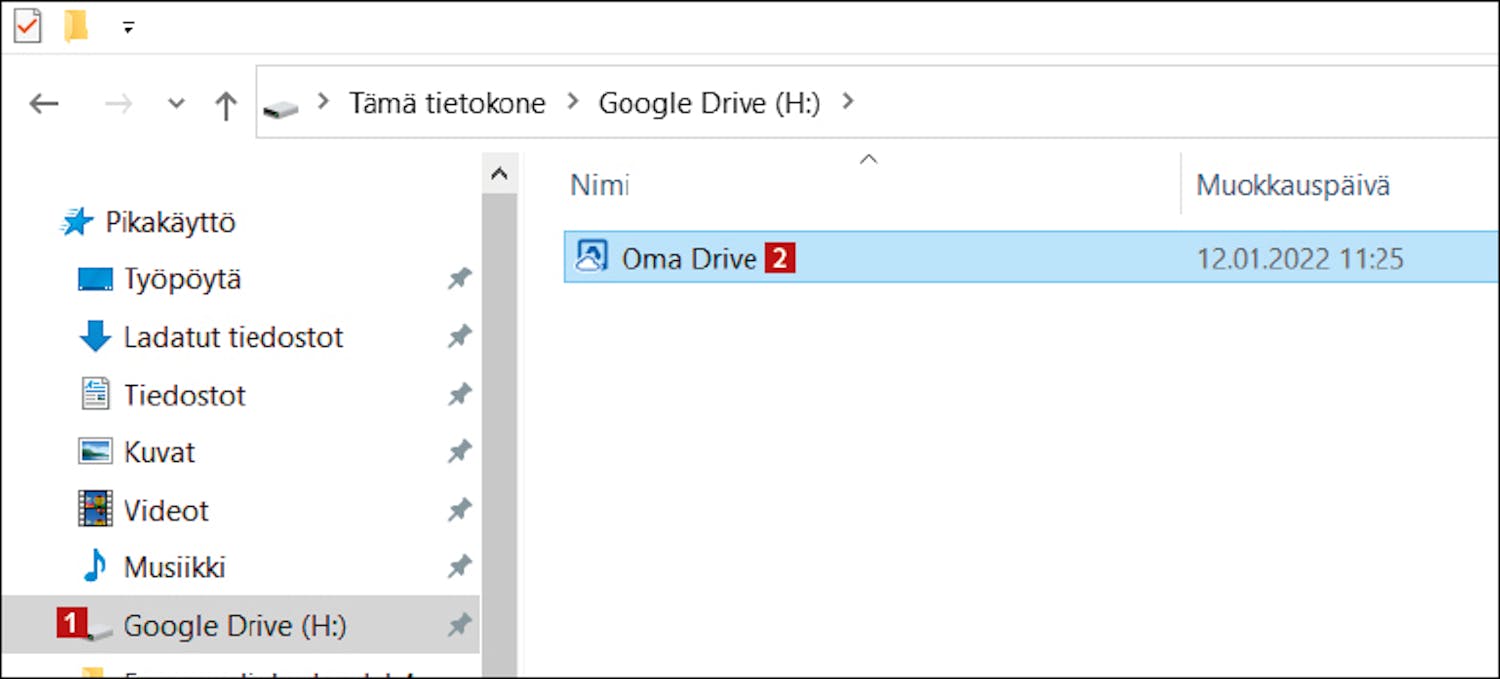The width and height of the screenshot is (1500, 679).
Task: Toggle the pin beside Kuvat
Action: point(459,452)
